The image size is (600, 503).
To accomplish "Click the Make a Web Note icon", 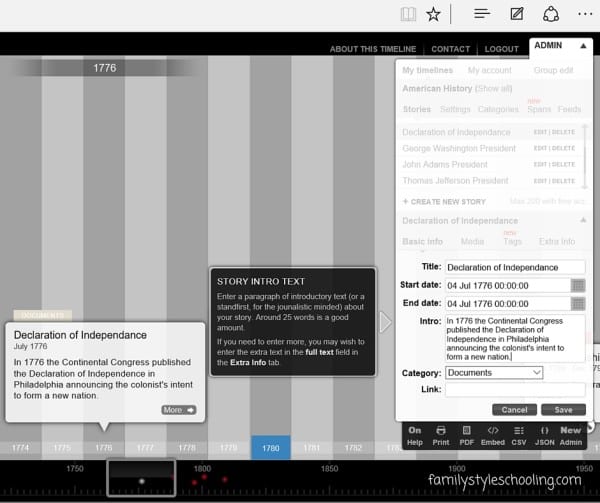I will pos(516,14).
